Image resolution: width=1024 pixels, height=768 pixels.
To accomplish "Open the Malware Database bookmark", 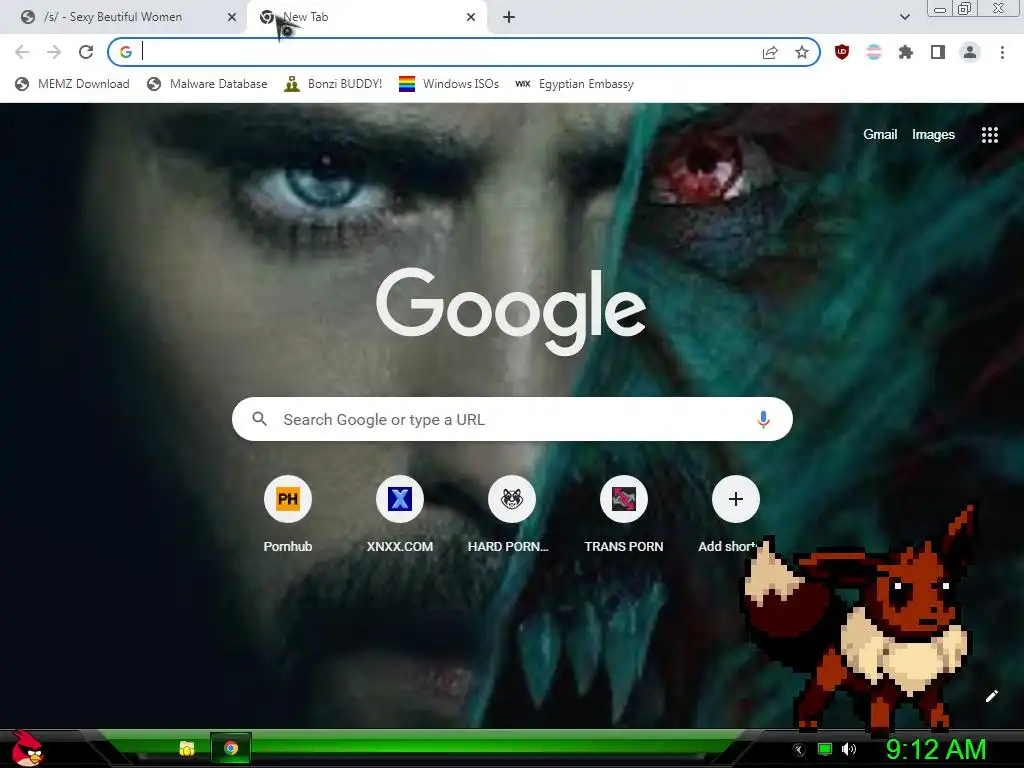I will point(208,84).
